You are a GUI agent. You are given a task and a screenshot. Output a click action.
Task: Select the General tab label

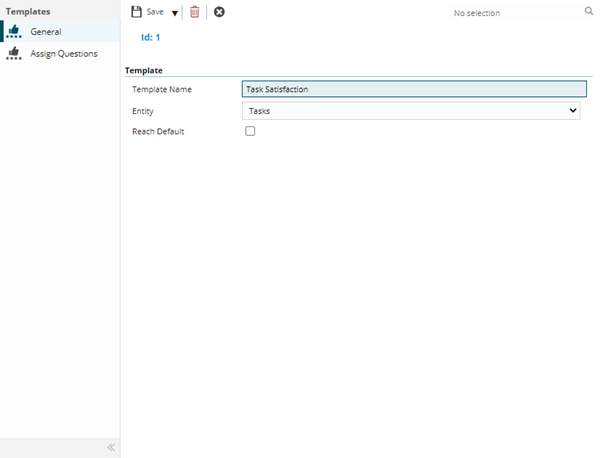pyautogui.click(x=45, y=32)
